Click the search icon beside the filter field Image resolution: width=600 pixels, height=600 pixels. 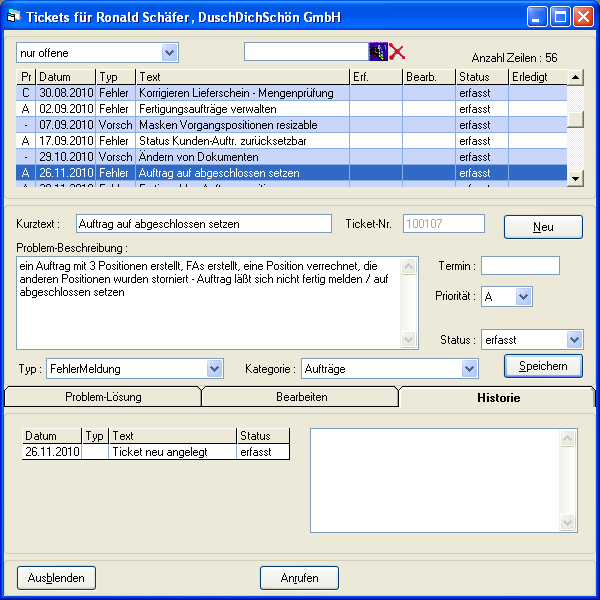[x=377, y=52]
